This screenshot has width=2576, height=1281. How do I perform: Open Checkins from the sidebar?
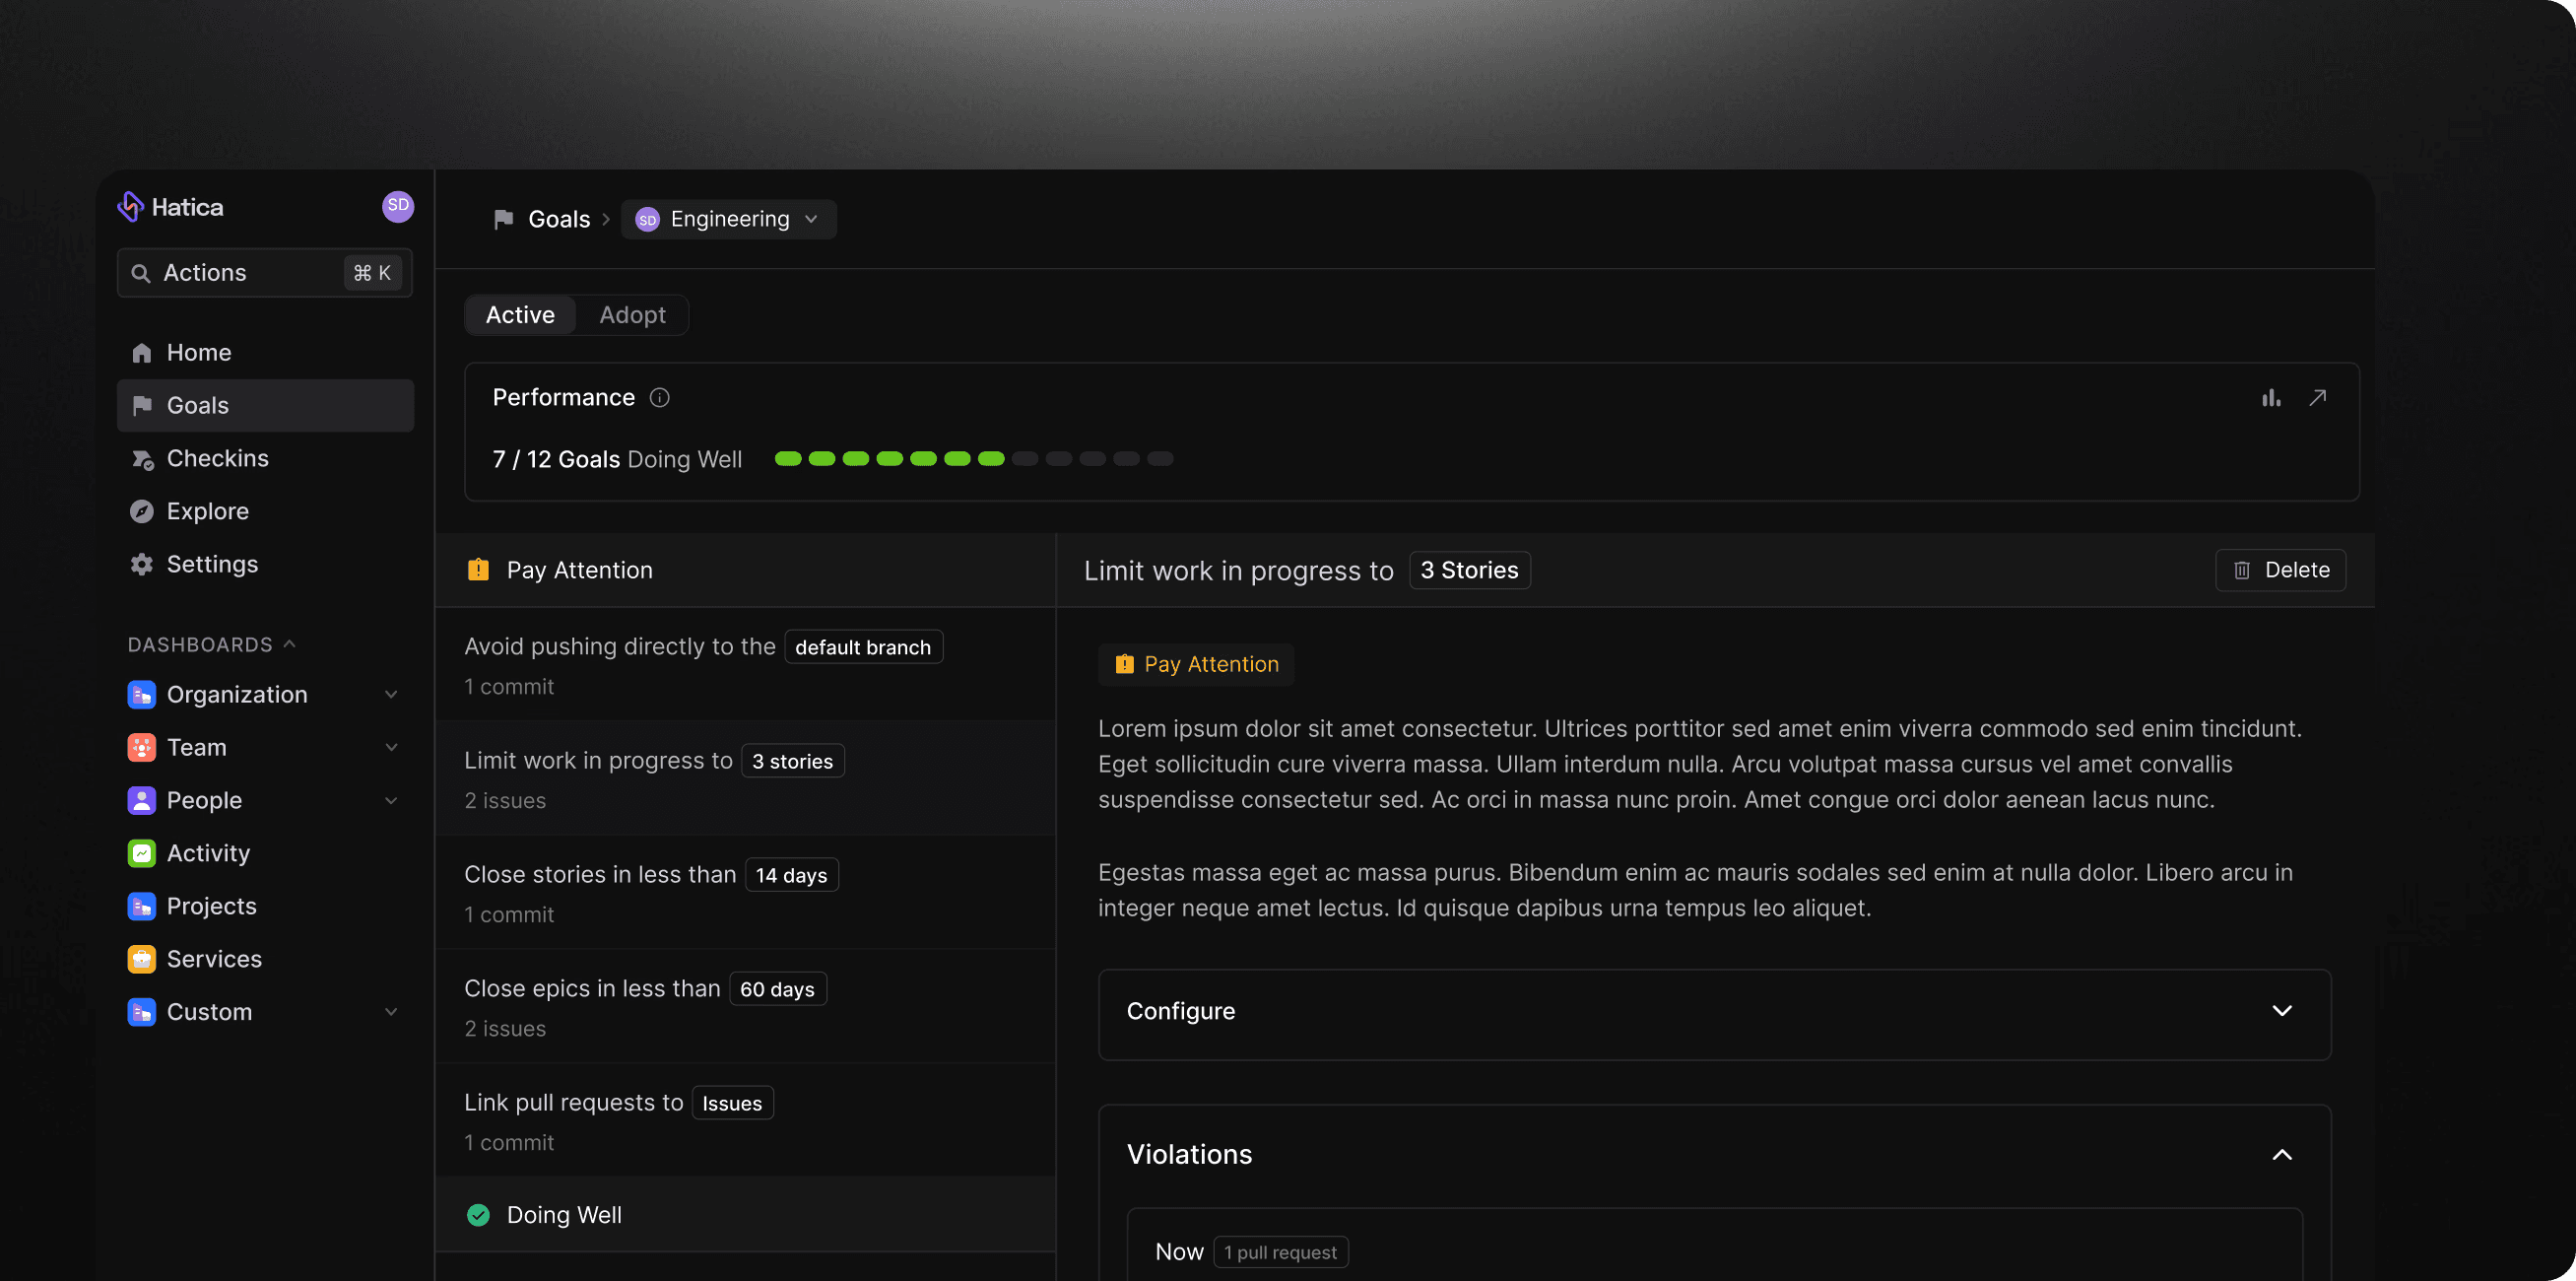217,459
